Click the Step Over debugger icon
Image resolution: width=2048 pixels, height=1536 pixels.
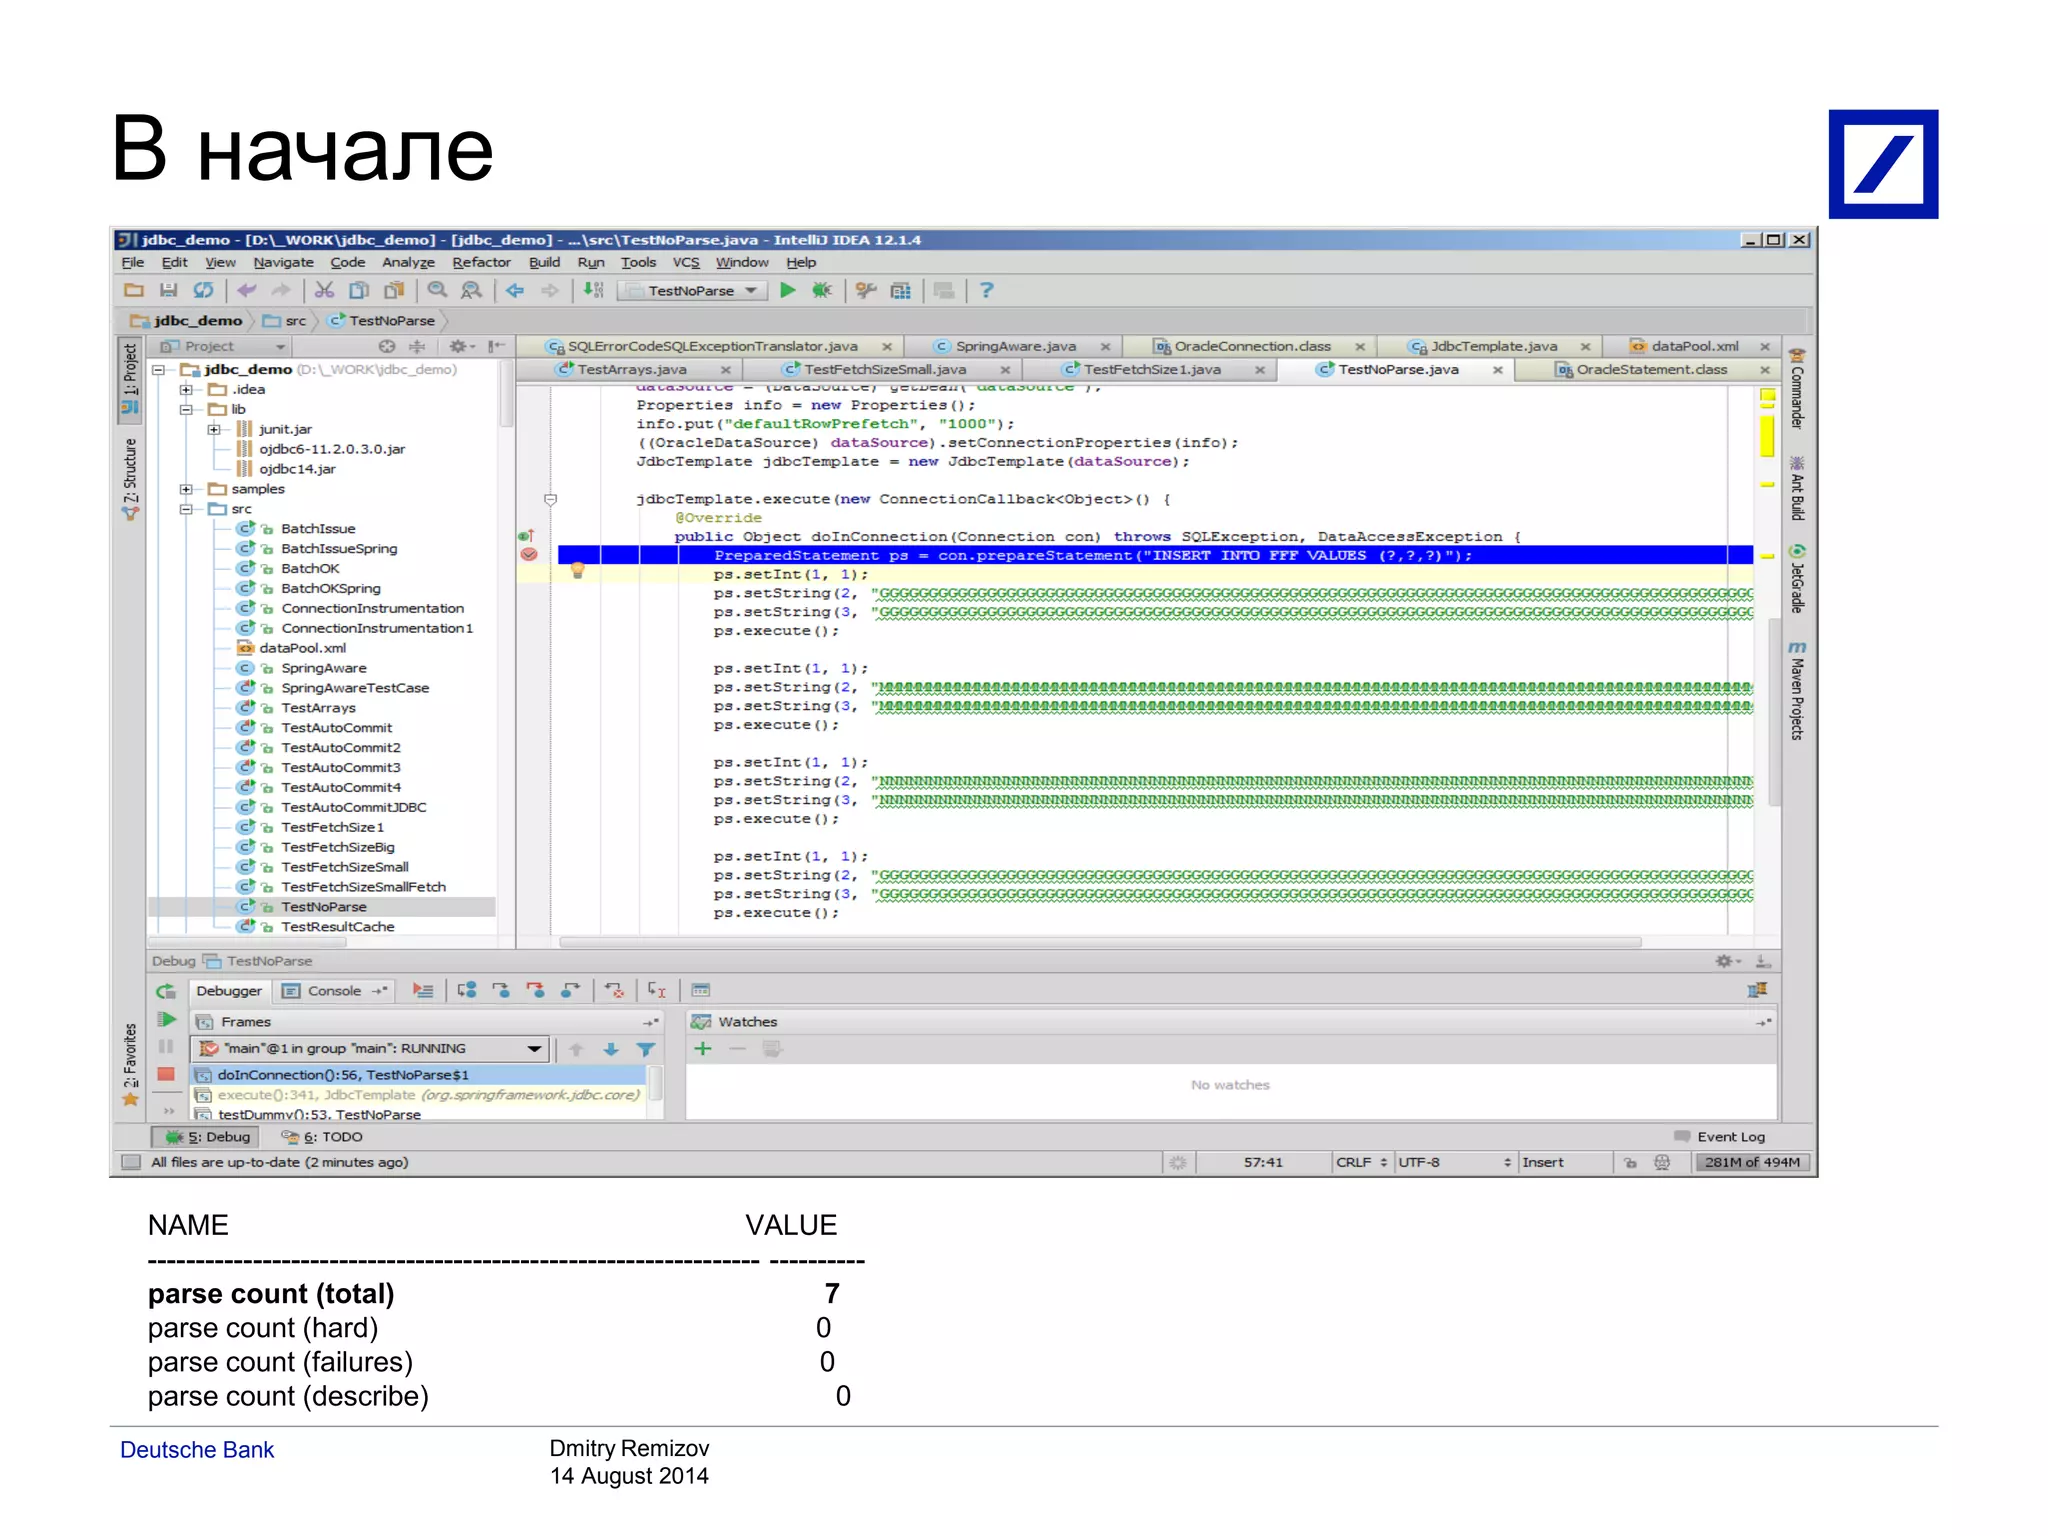(467, 990)
